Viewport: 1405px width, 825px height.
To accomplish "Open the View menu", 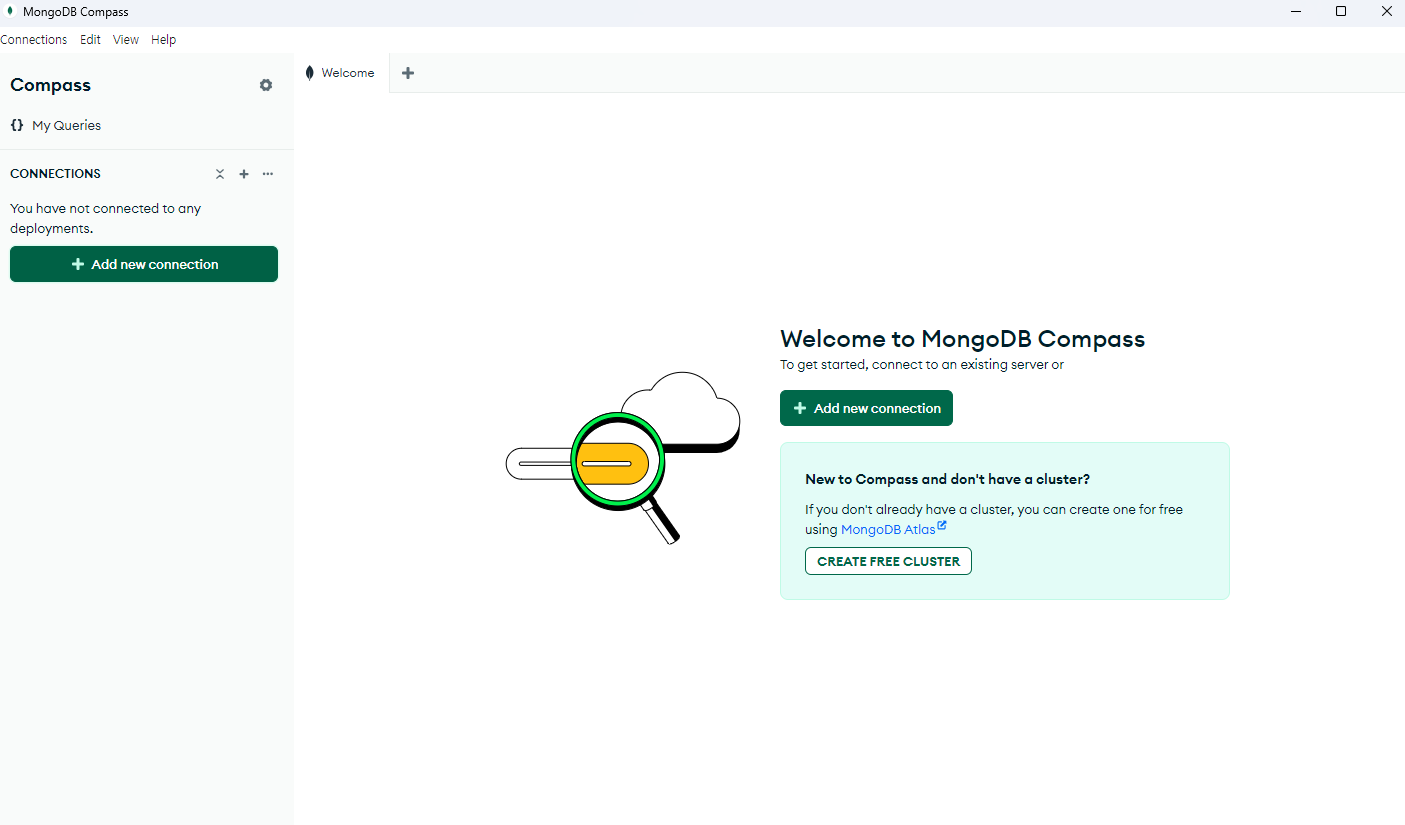I will tap(126, 40).
